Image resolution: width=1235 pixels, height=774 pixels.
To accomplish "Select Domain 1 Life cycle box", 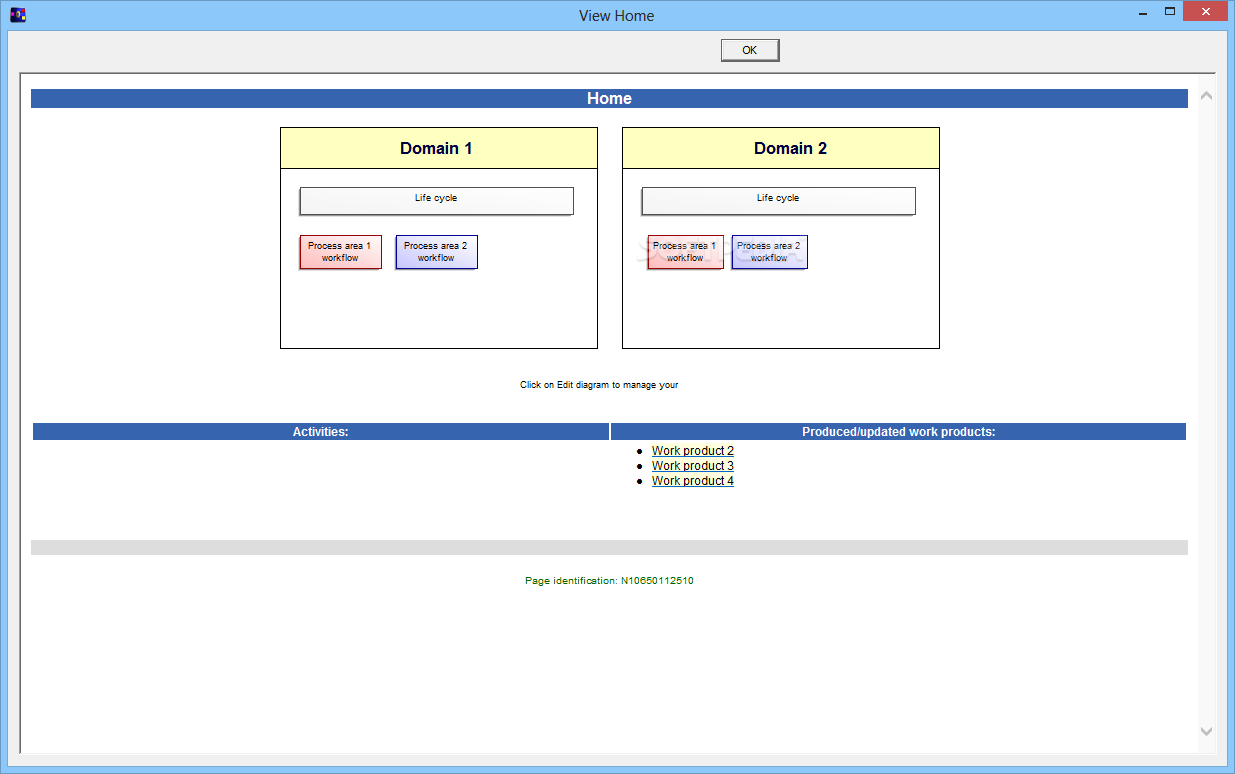I will coord(436,201).
